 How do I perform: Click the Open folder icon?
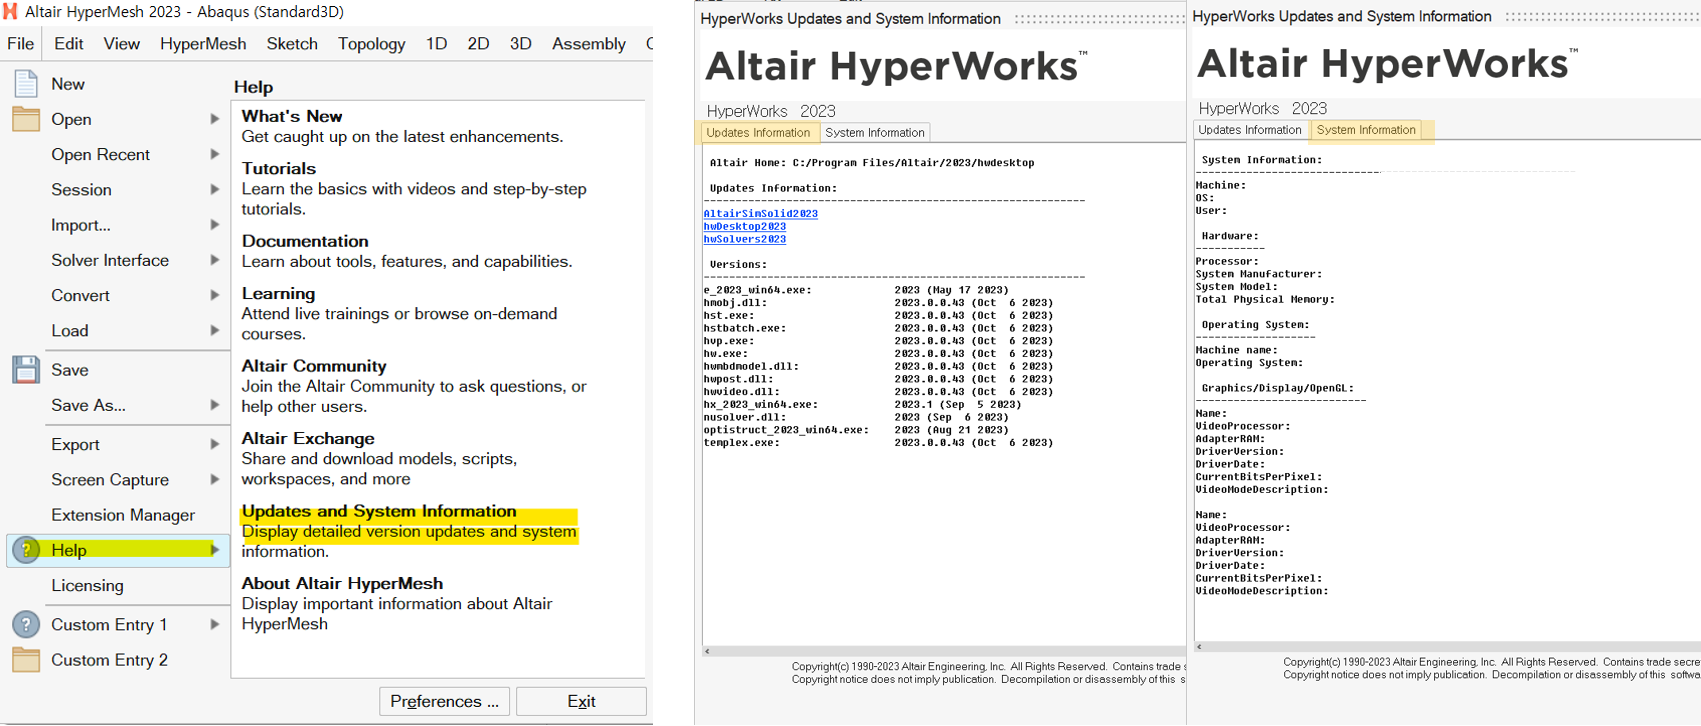[26, 119]
